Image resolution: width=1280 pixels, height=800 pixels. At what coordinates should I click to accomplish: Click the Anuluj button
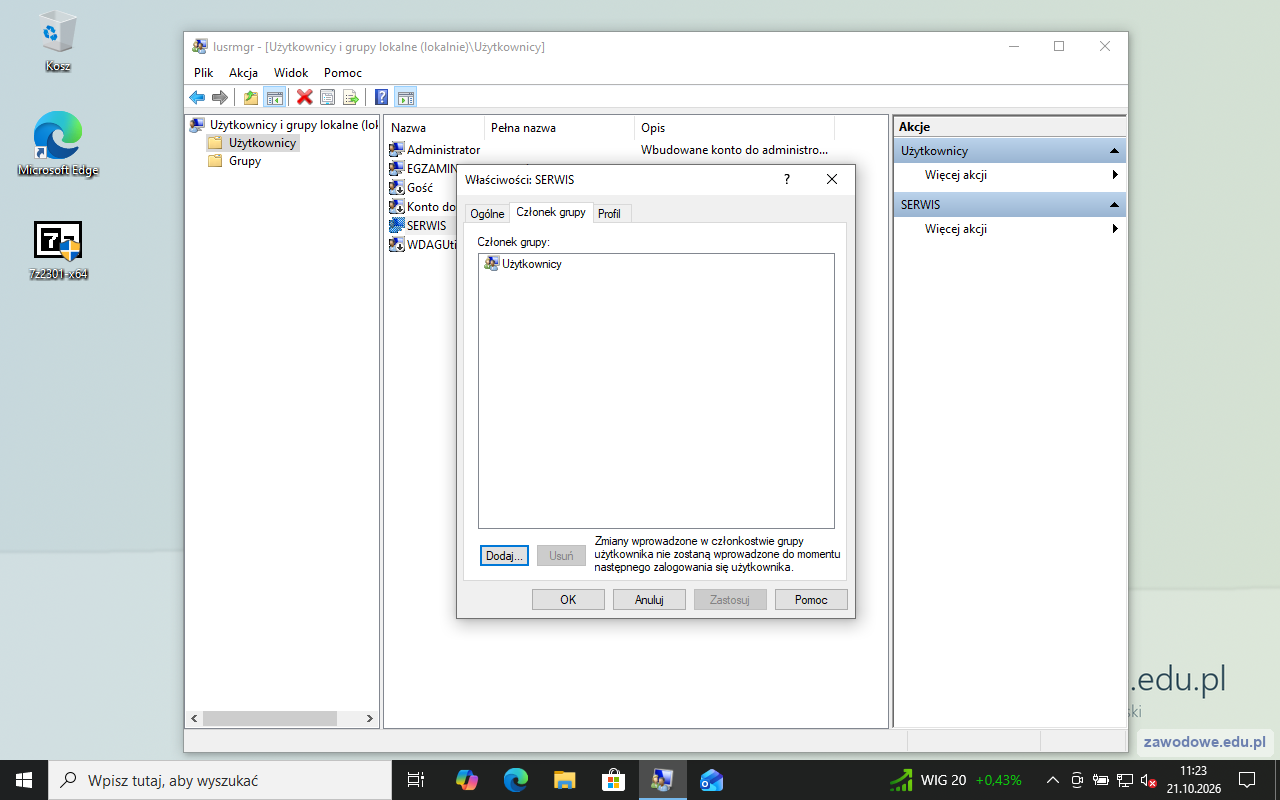click(x=649, y=600)
